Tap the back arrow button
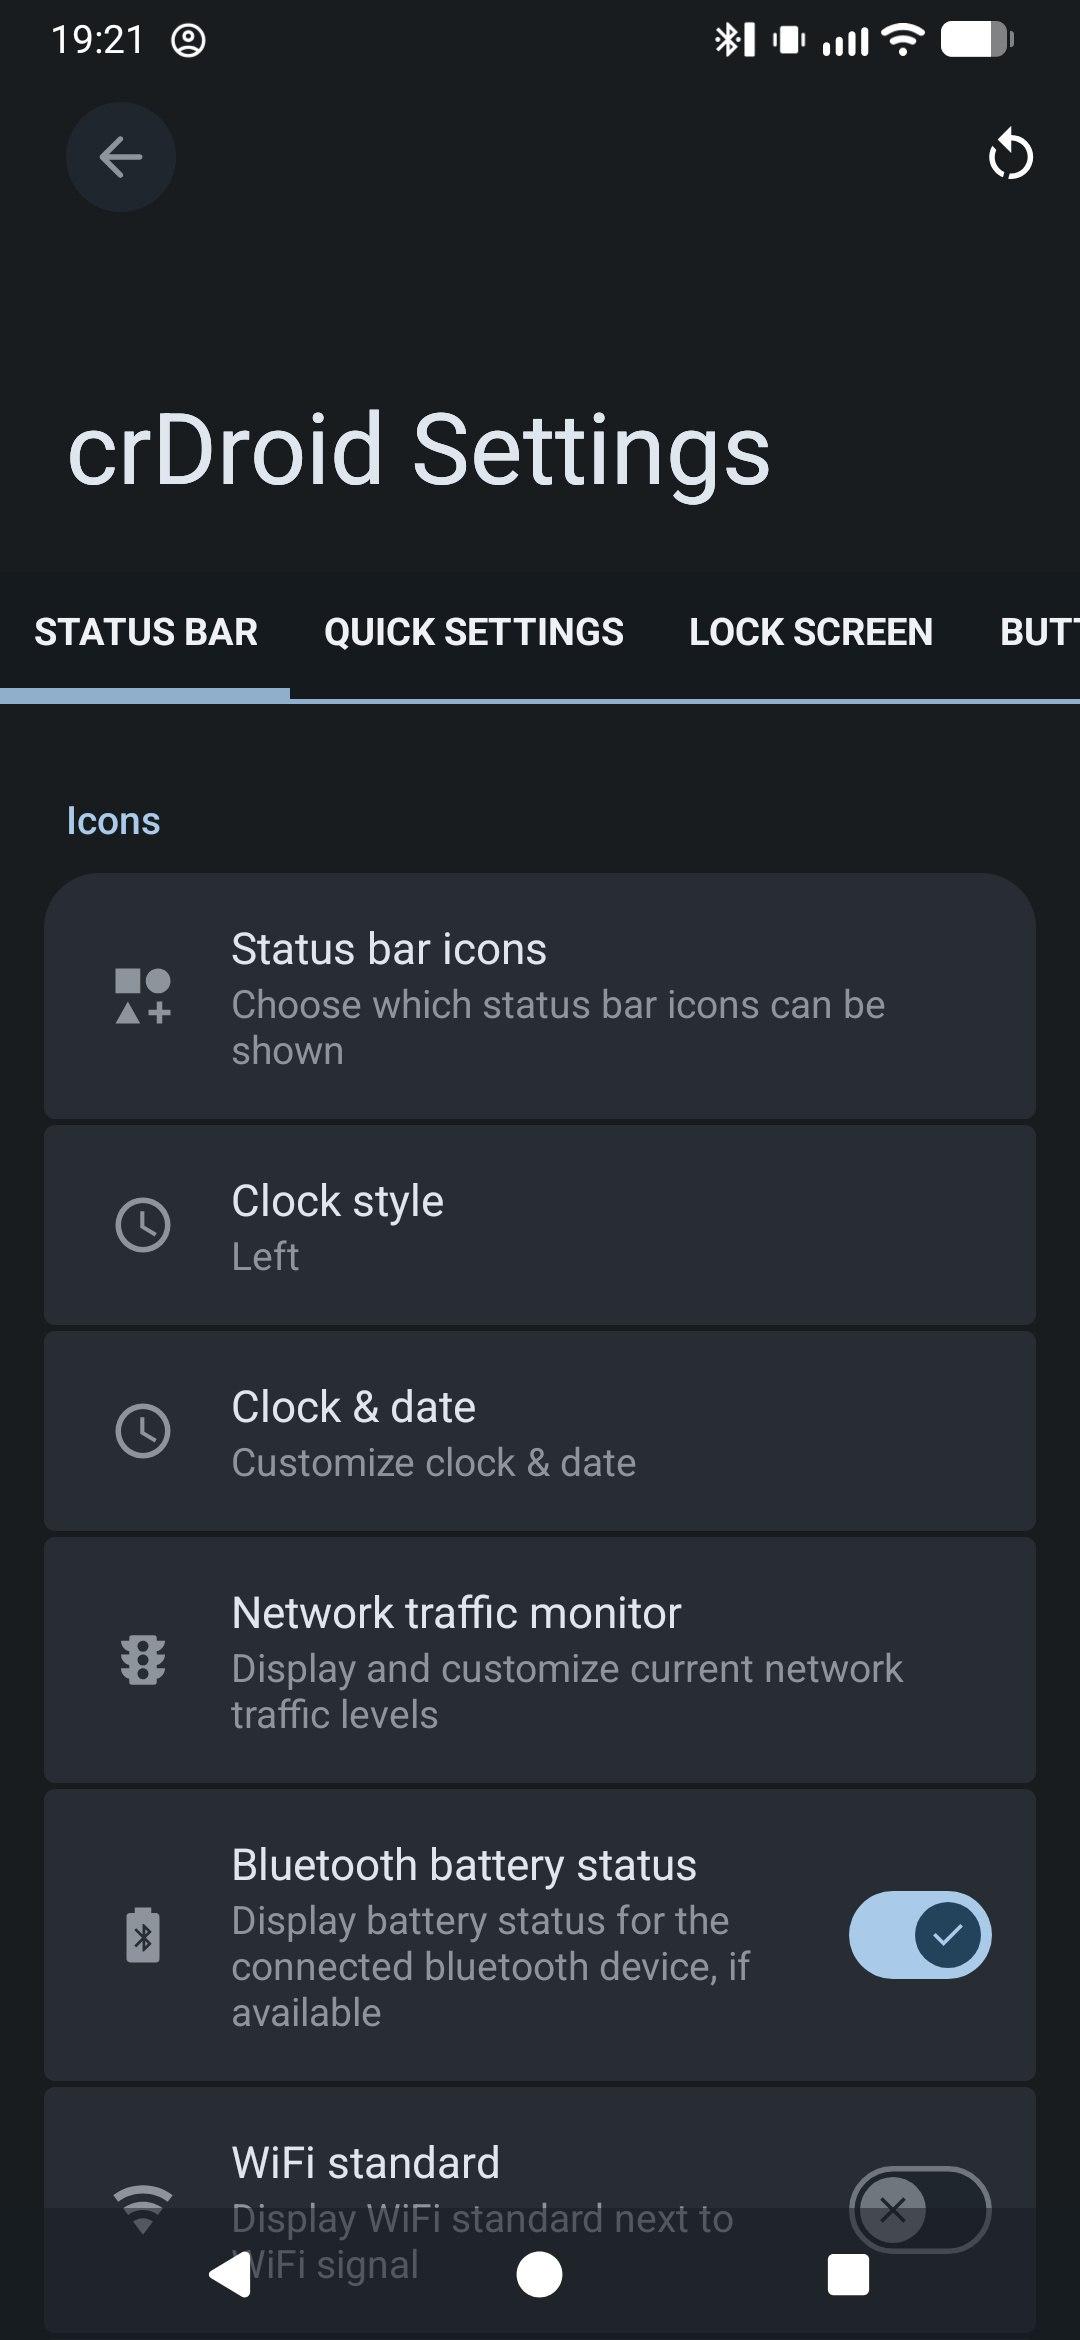This screenshot has width=1080, height=2340. [x=121, y=157]
